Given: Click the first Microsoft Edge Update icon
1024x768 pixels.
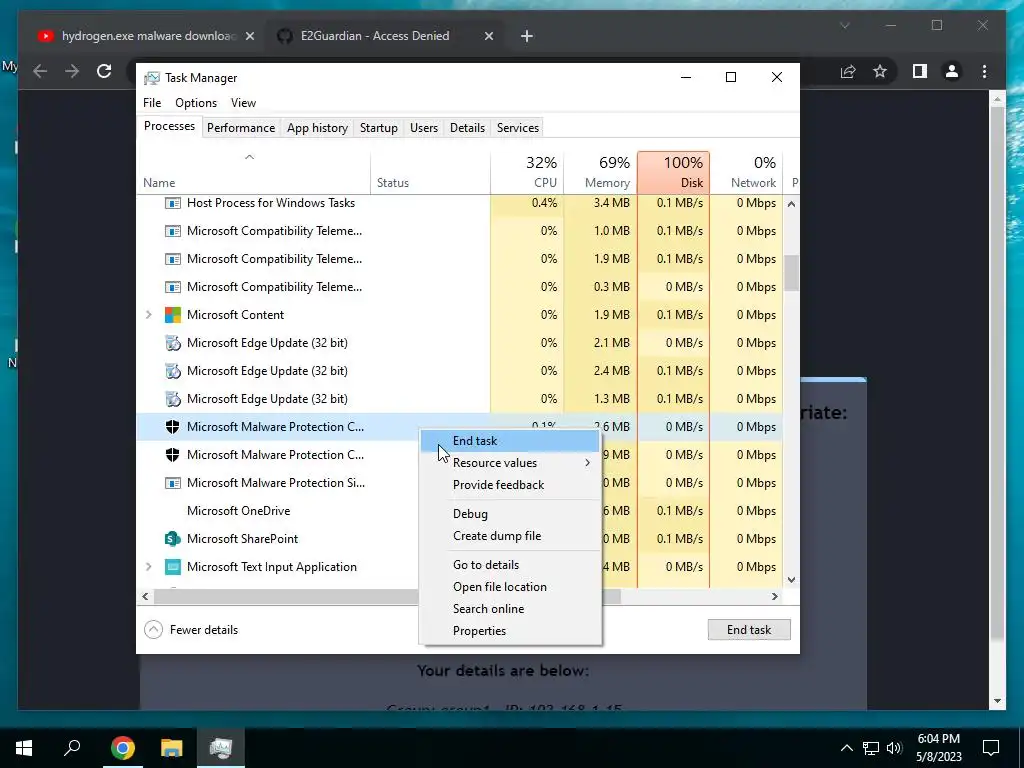Looking at the screenshot, I should (x=172, y=343).
